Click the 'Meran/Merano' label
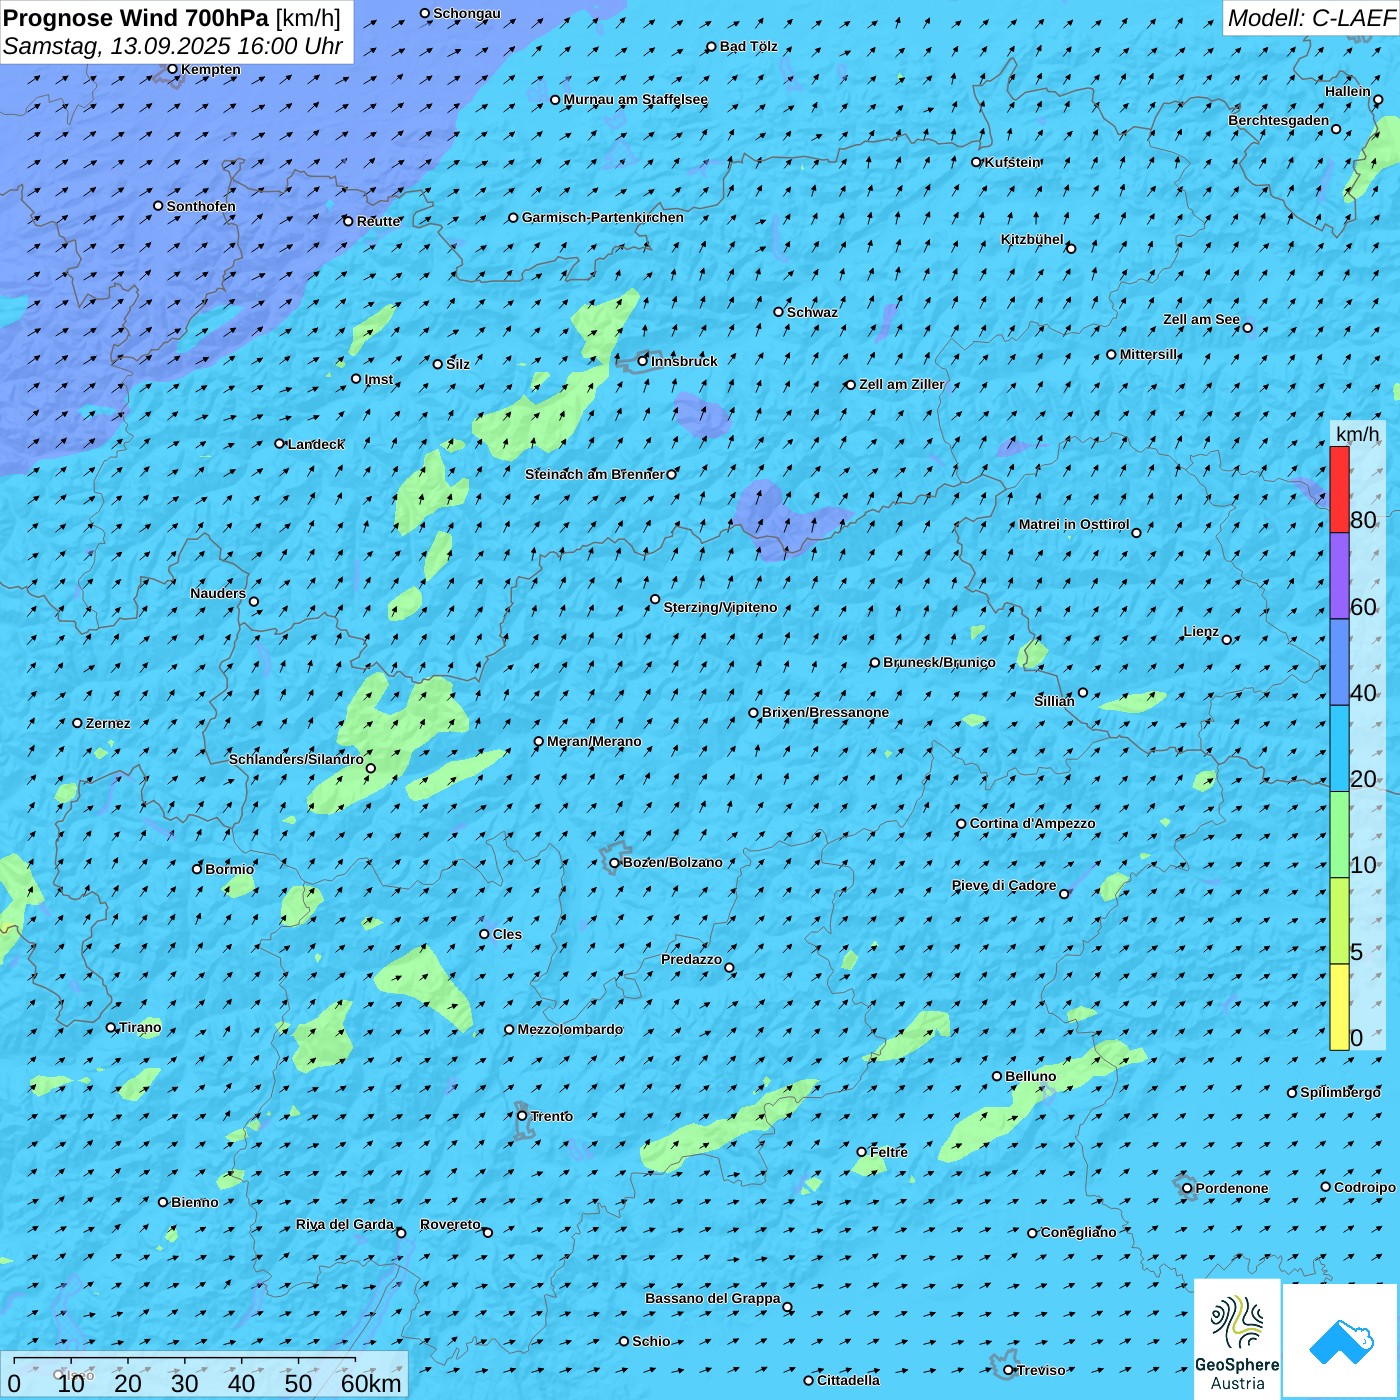The width and height of the screenshot is (1400, 1400). [x=594, y=741]
